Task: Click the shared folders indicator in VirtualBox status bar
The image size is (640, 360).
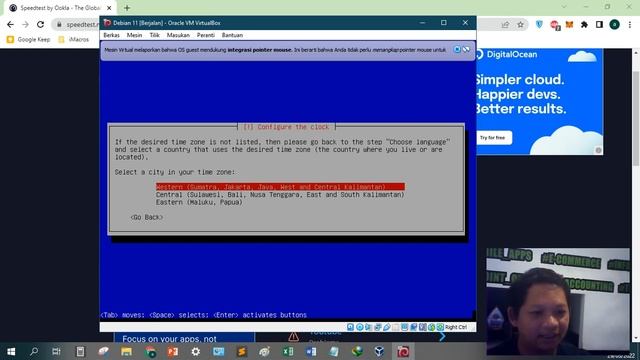Action: pyautogui.click(x=396, y=327)
